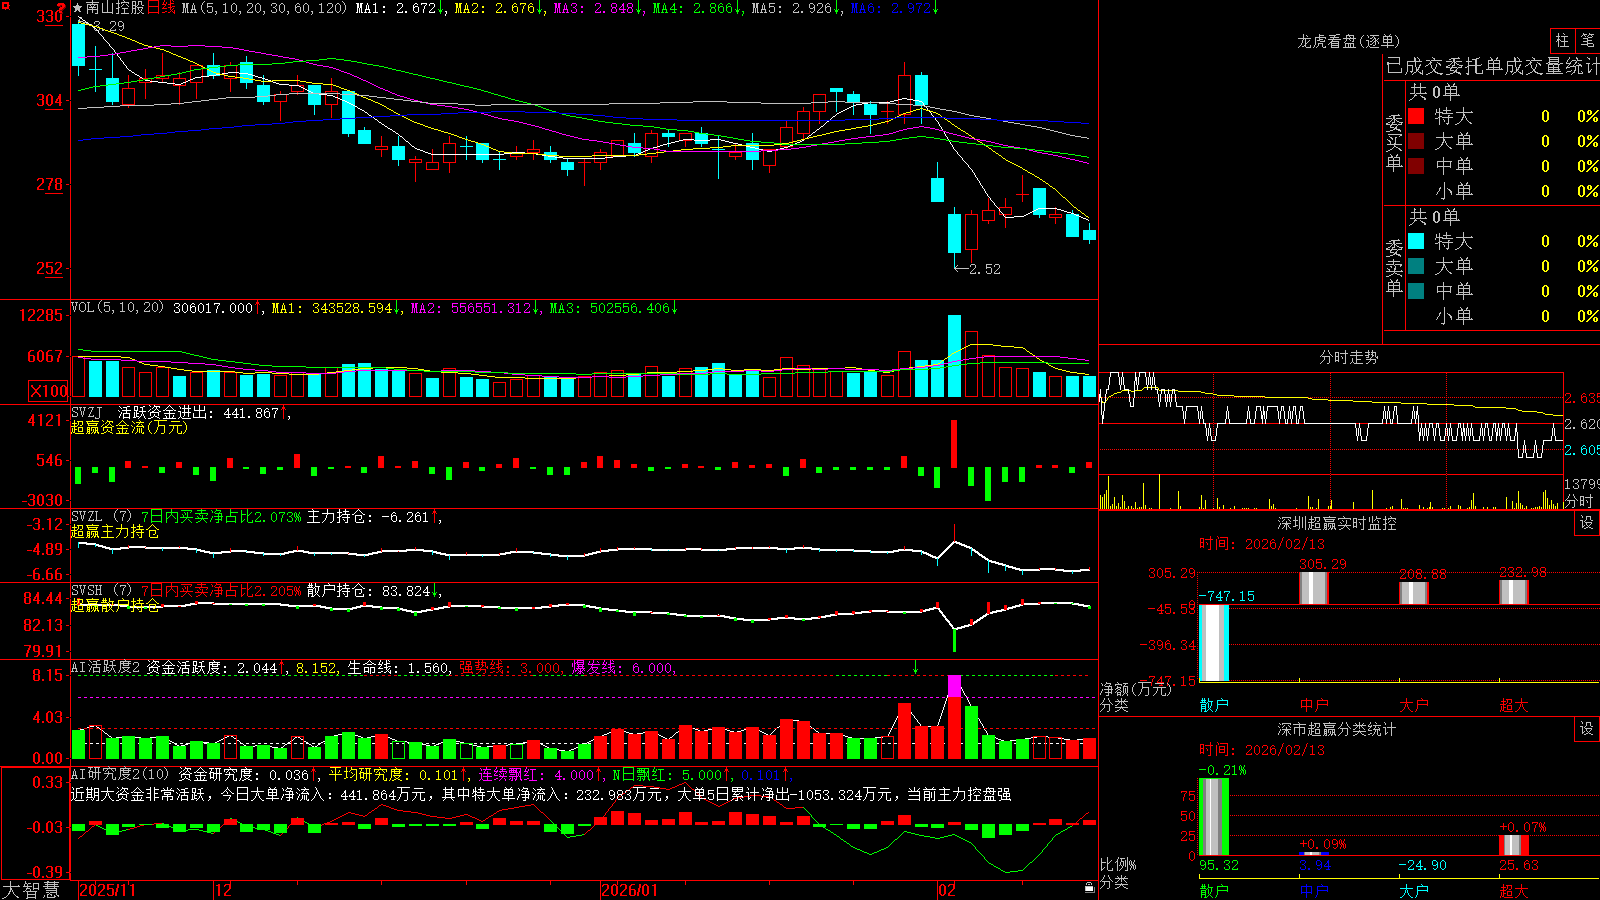Click the 中户 bar showing 305.29

click(x=1313, y=588)
